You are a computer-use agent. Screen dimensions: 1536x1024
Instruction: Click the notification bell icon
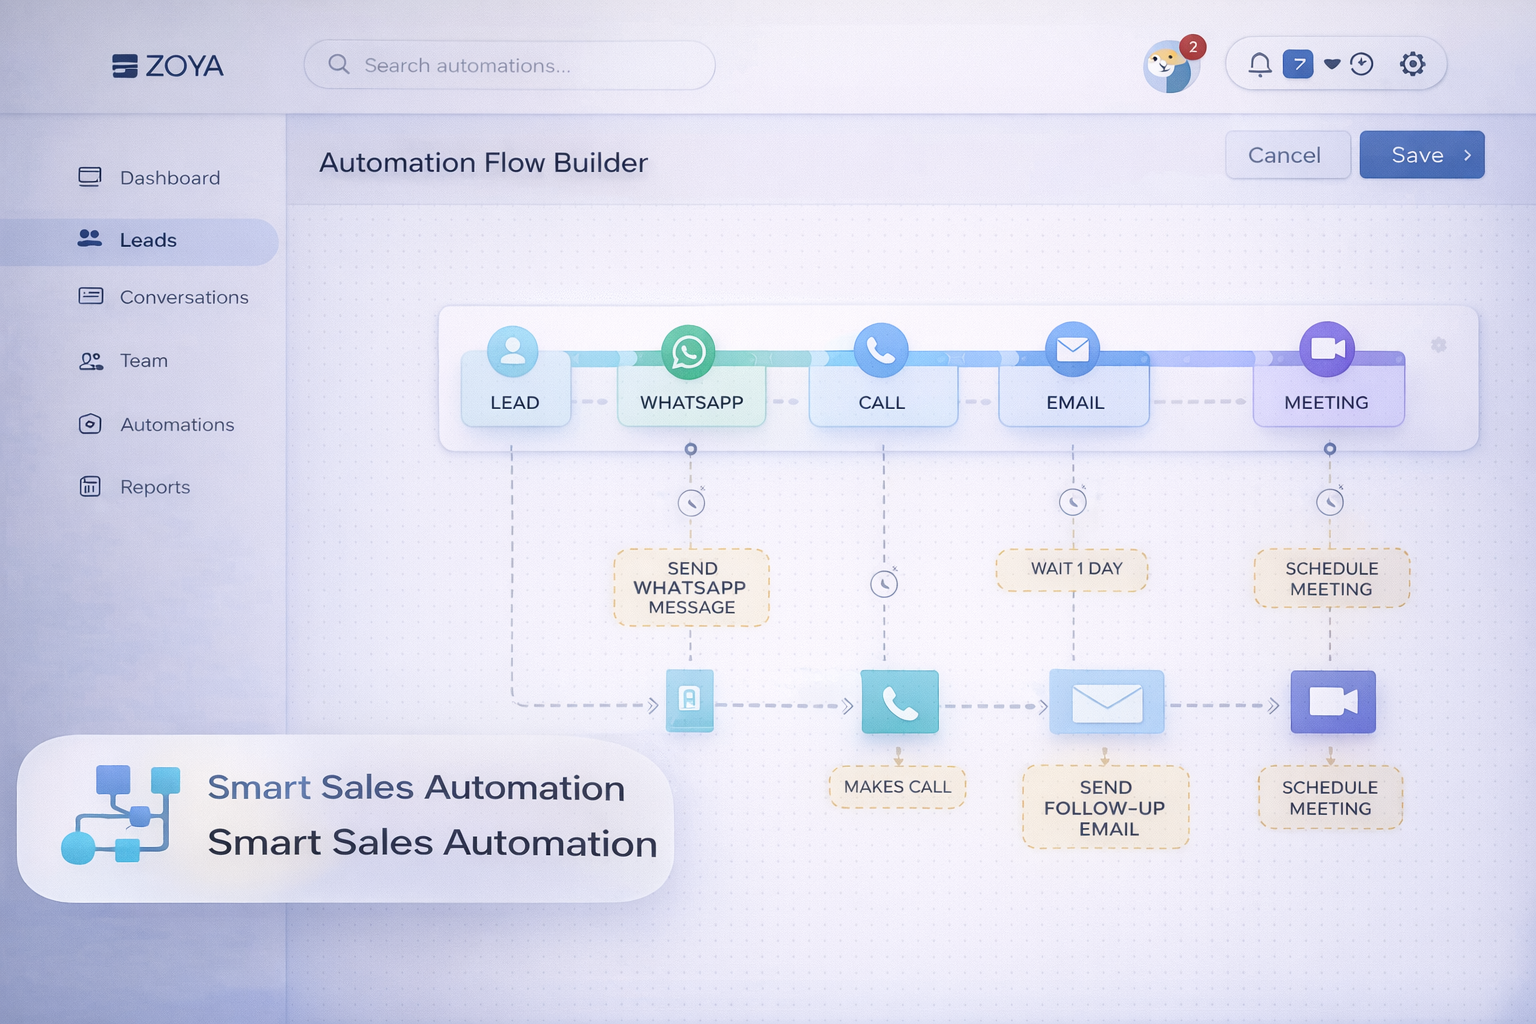point(1260,63)
